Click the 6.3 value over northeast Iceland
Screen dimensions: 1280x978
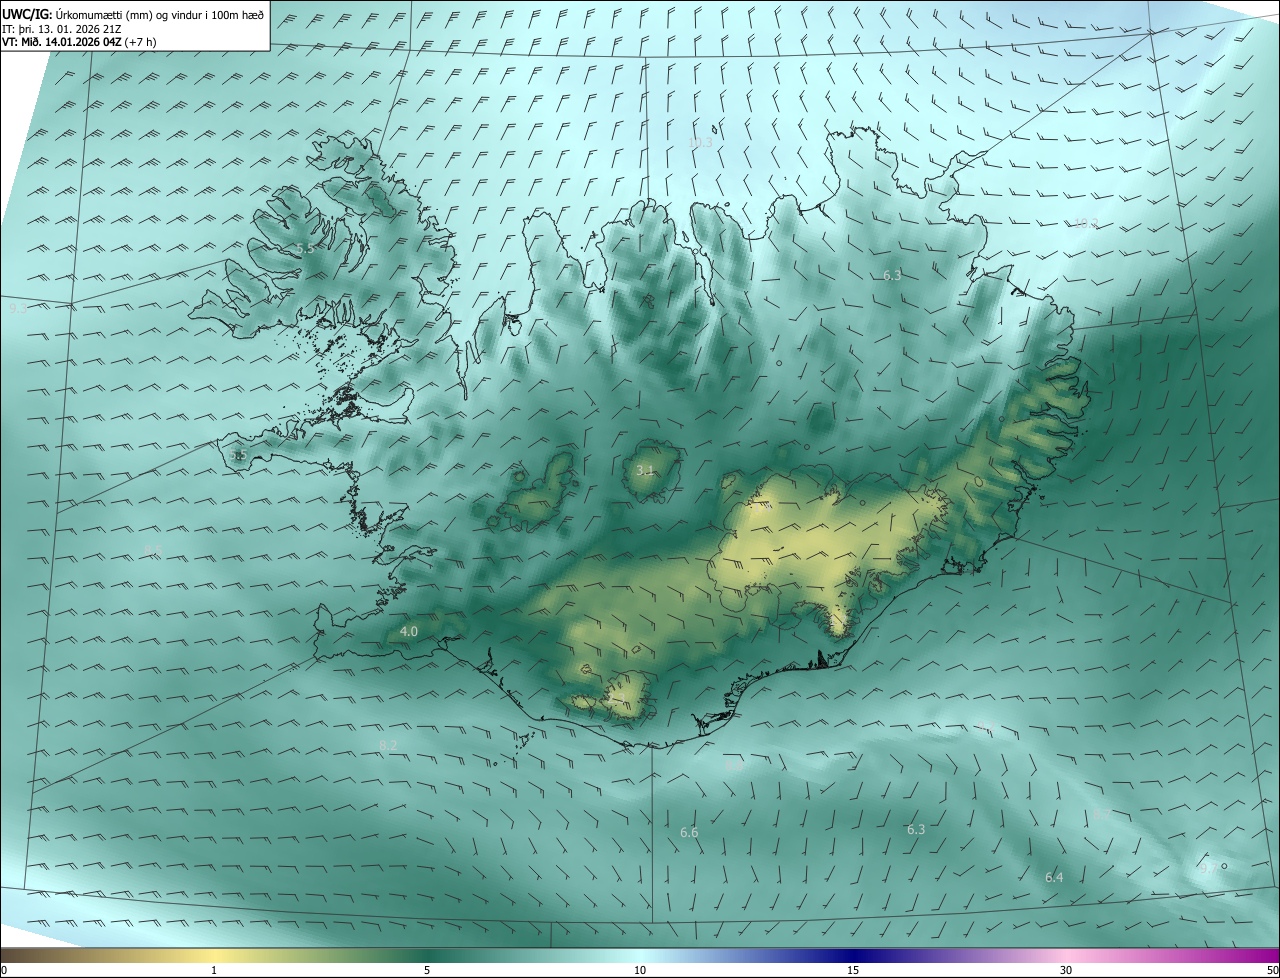[x=892, y=275]
